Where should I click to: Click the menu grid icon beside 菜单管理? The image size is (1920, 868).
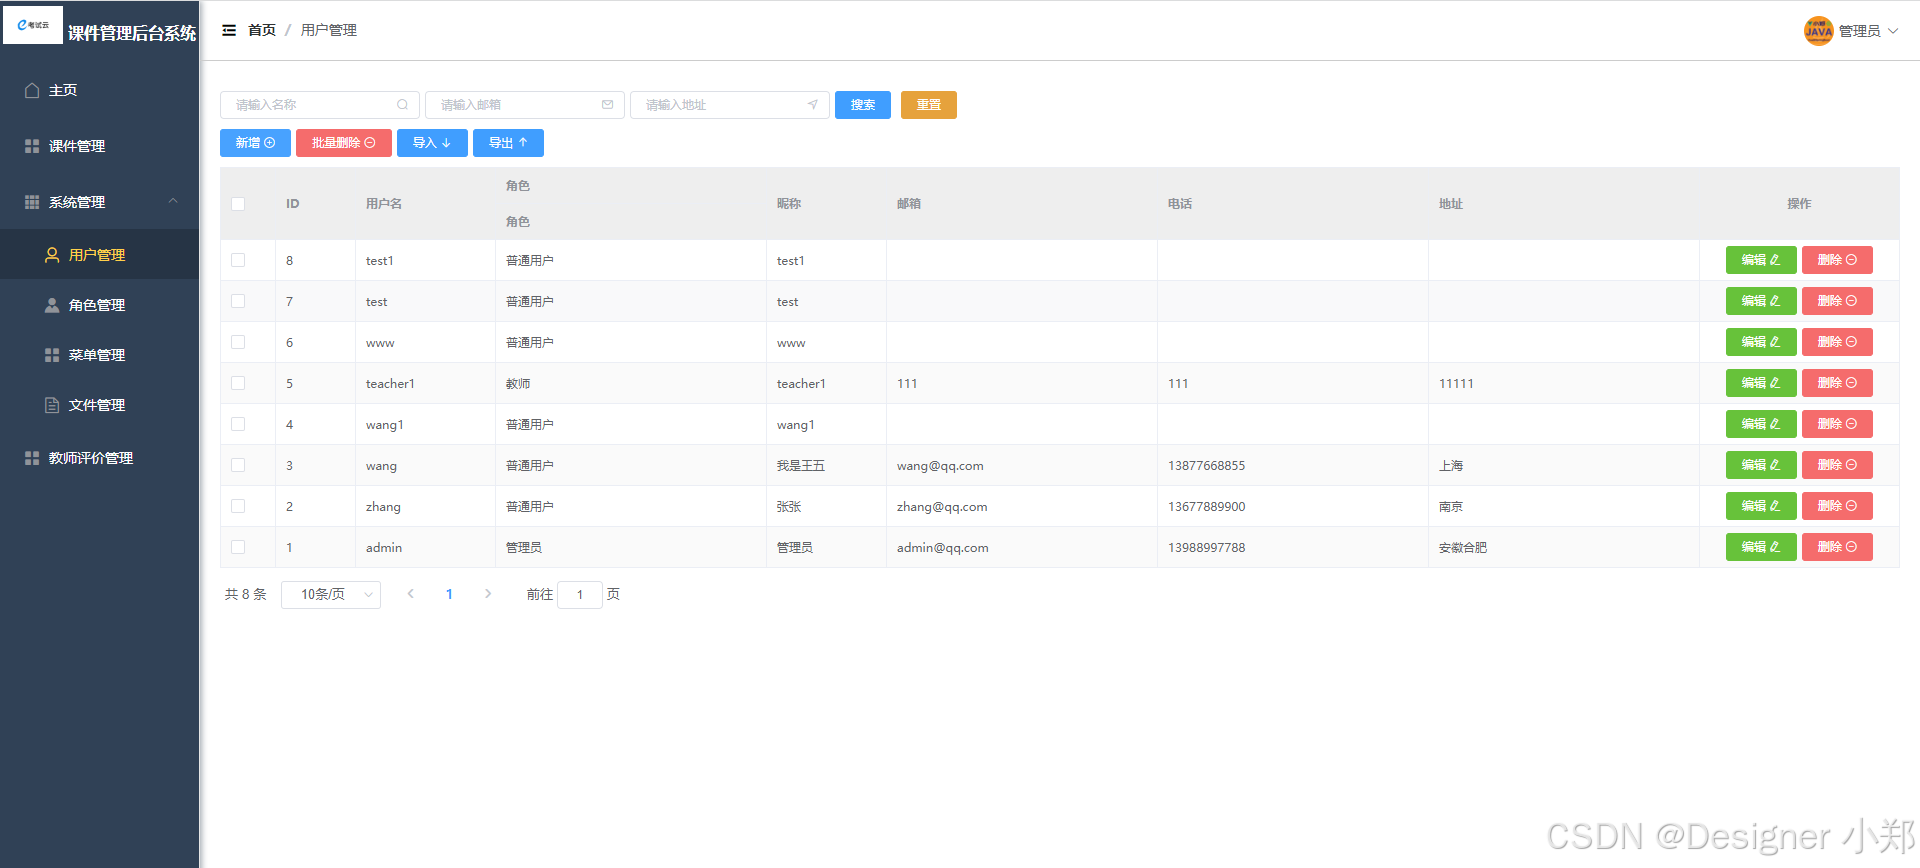[x=52, y=355]
